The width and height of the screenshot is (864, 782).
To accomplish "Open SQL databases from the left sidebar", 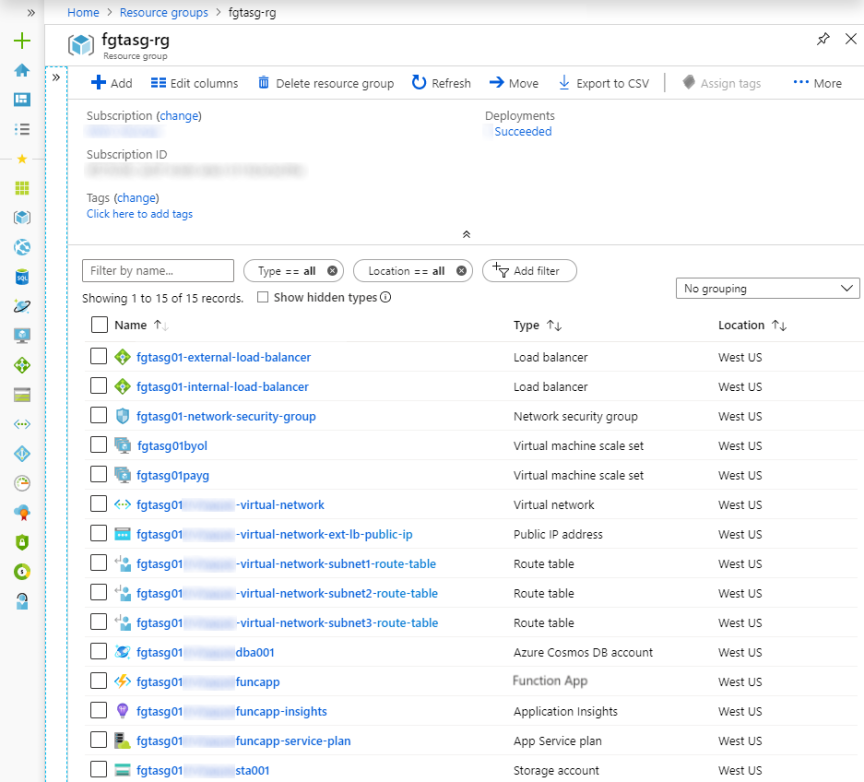I will coord(20,276).
